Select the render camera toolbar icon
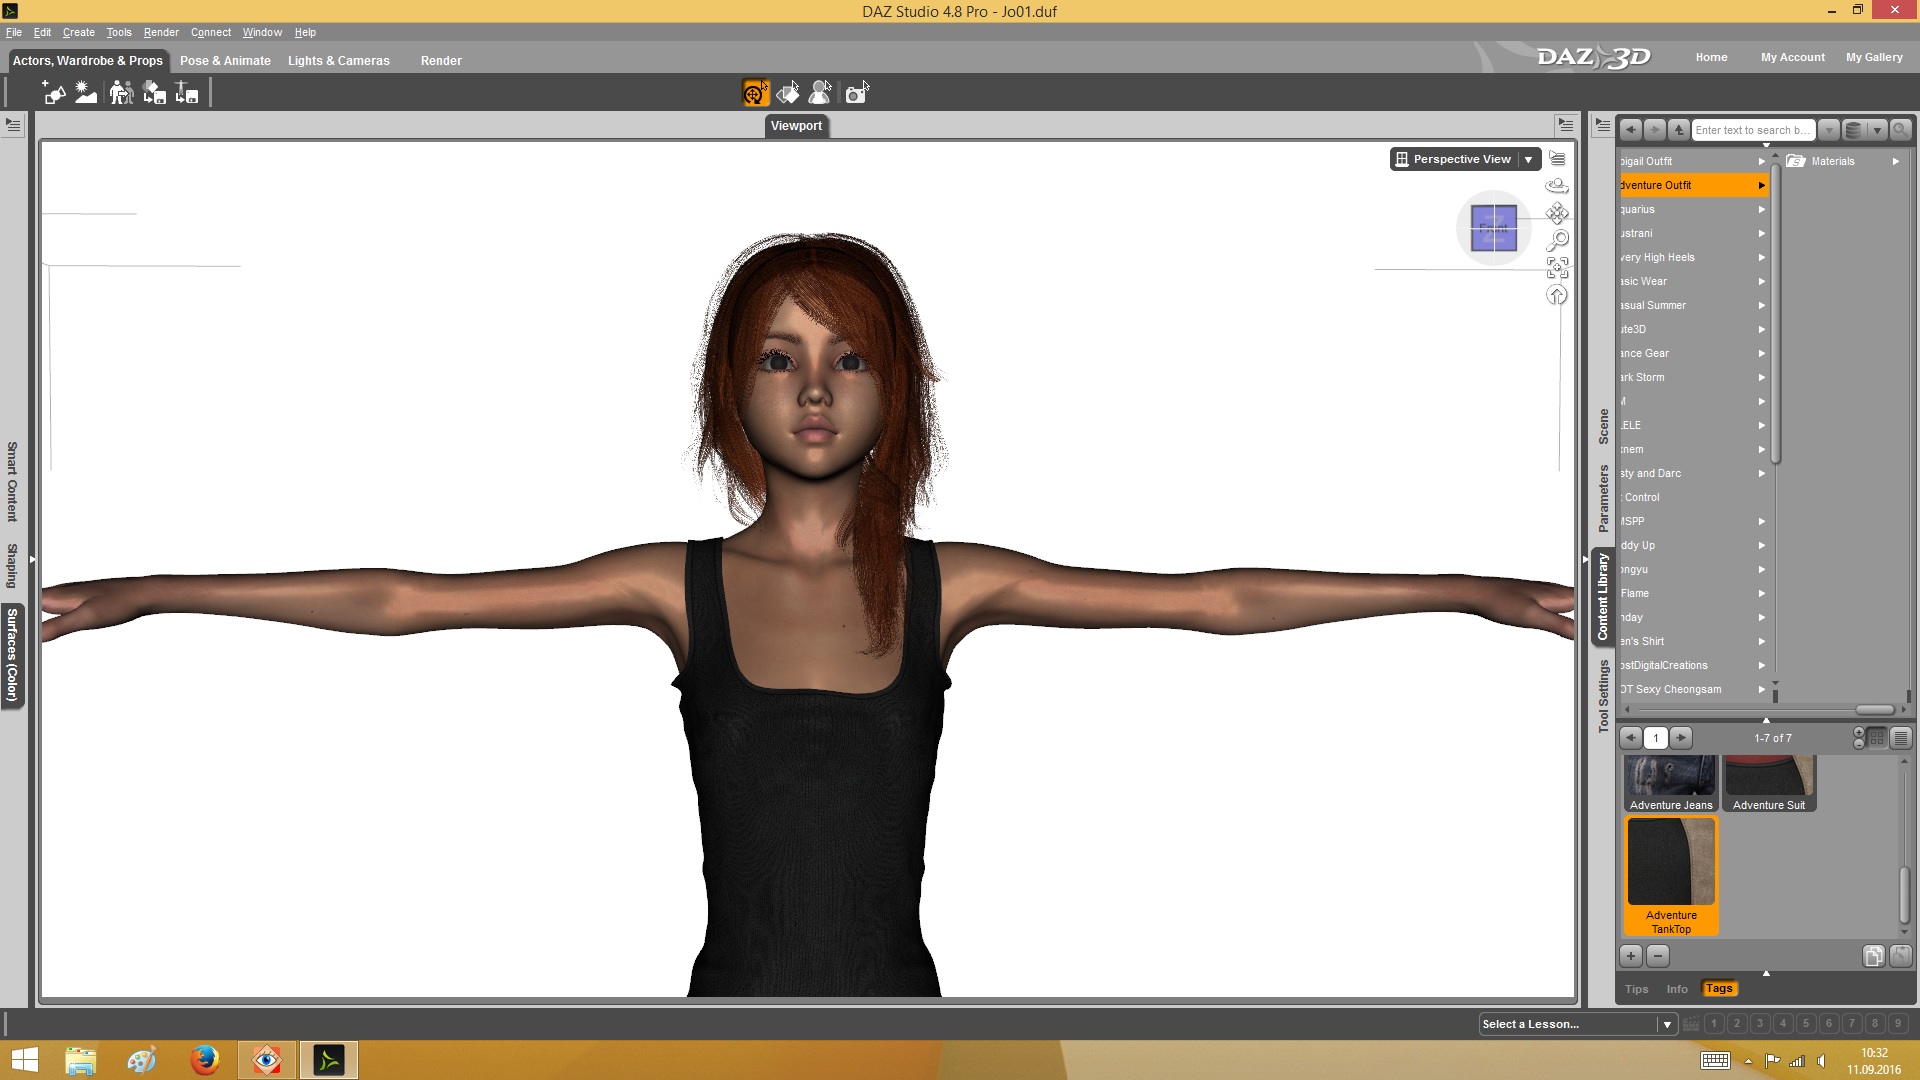The height and width of the screenshot is (1080, 1920). (x=856, y=93)
